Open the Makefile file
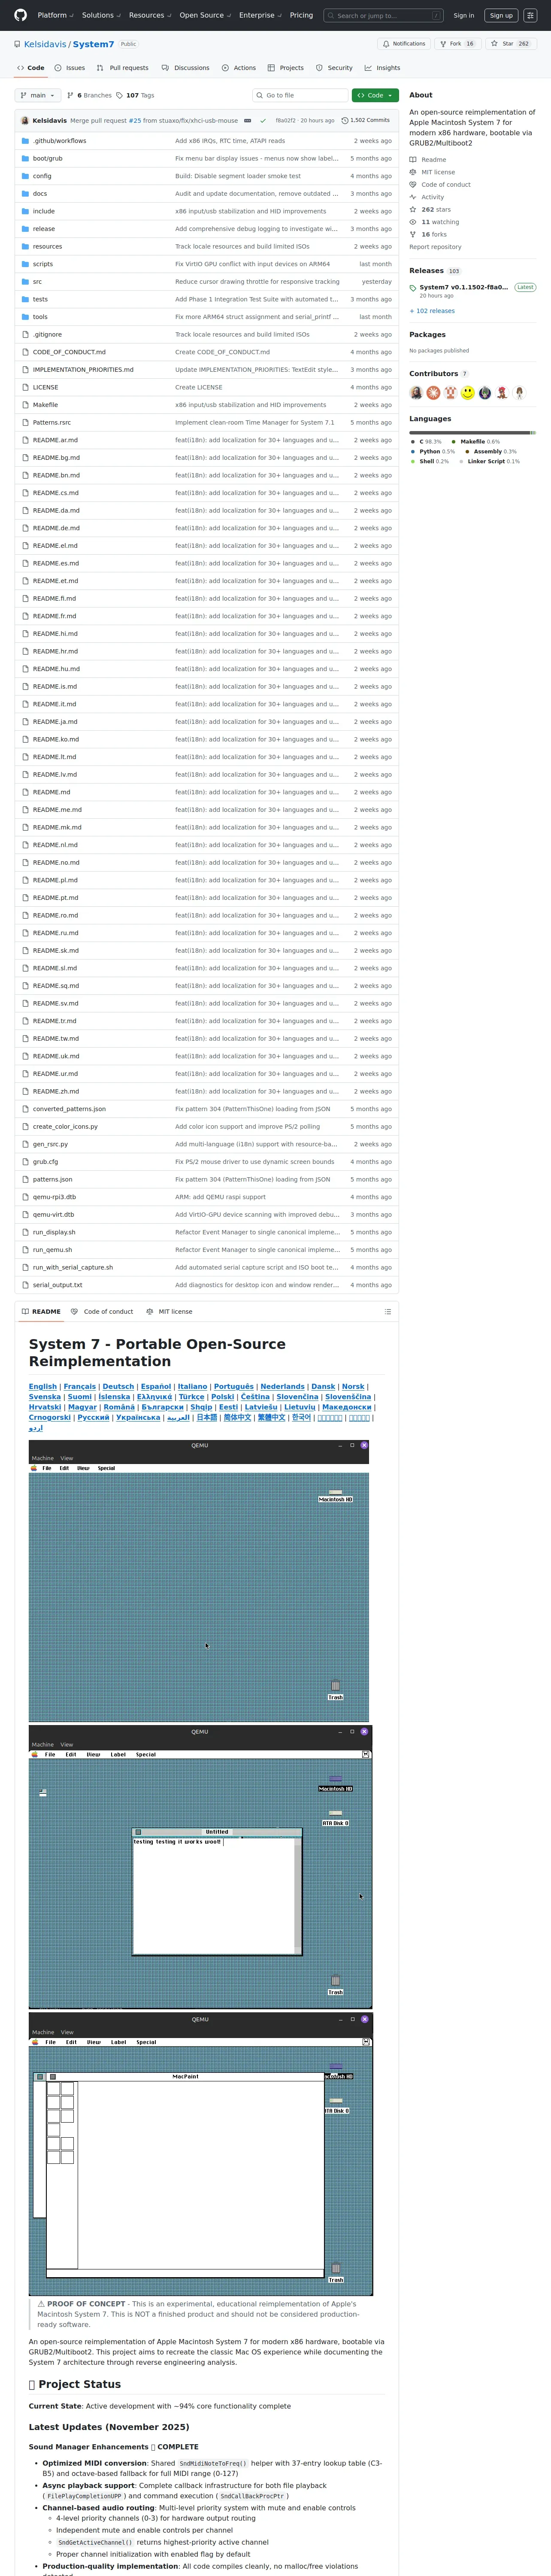The width and height of the screenshot is (551, 2576). [x=45, y=405]
